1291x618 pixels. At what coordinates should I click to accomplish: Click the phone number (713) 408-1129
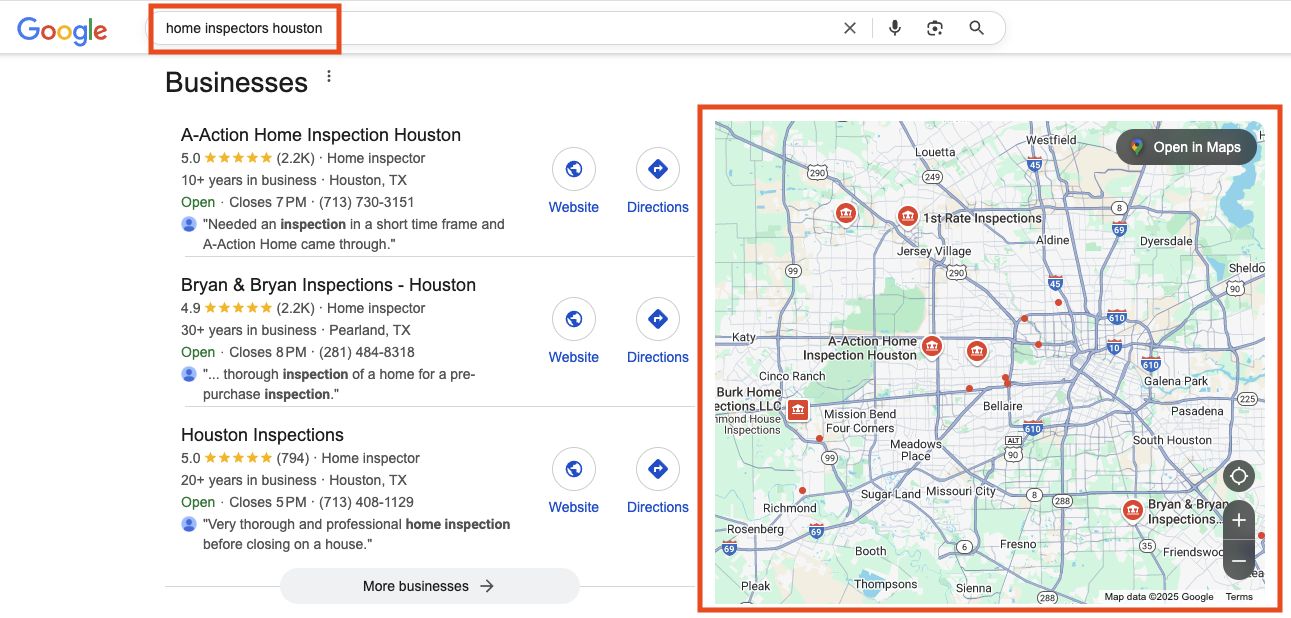click(x=366, y=502)
